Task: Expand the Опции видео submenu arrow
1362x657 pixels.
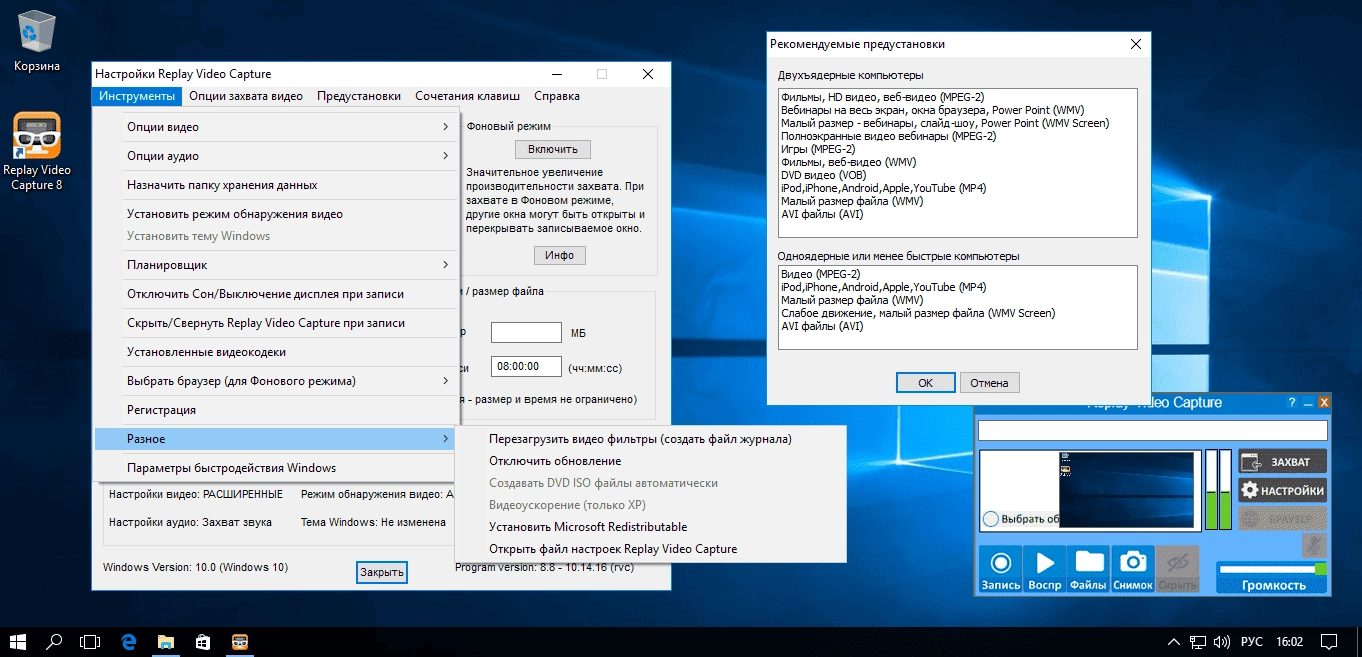Action: (445, 127)
